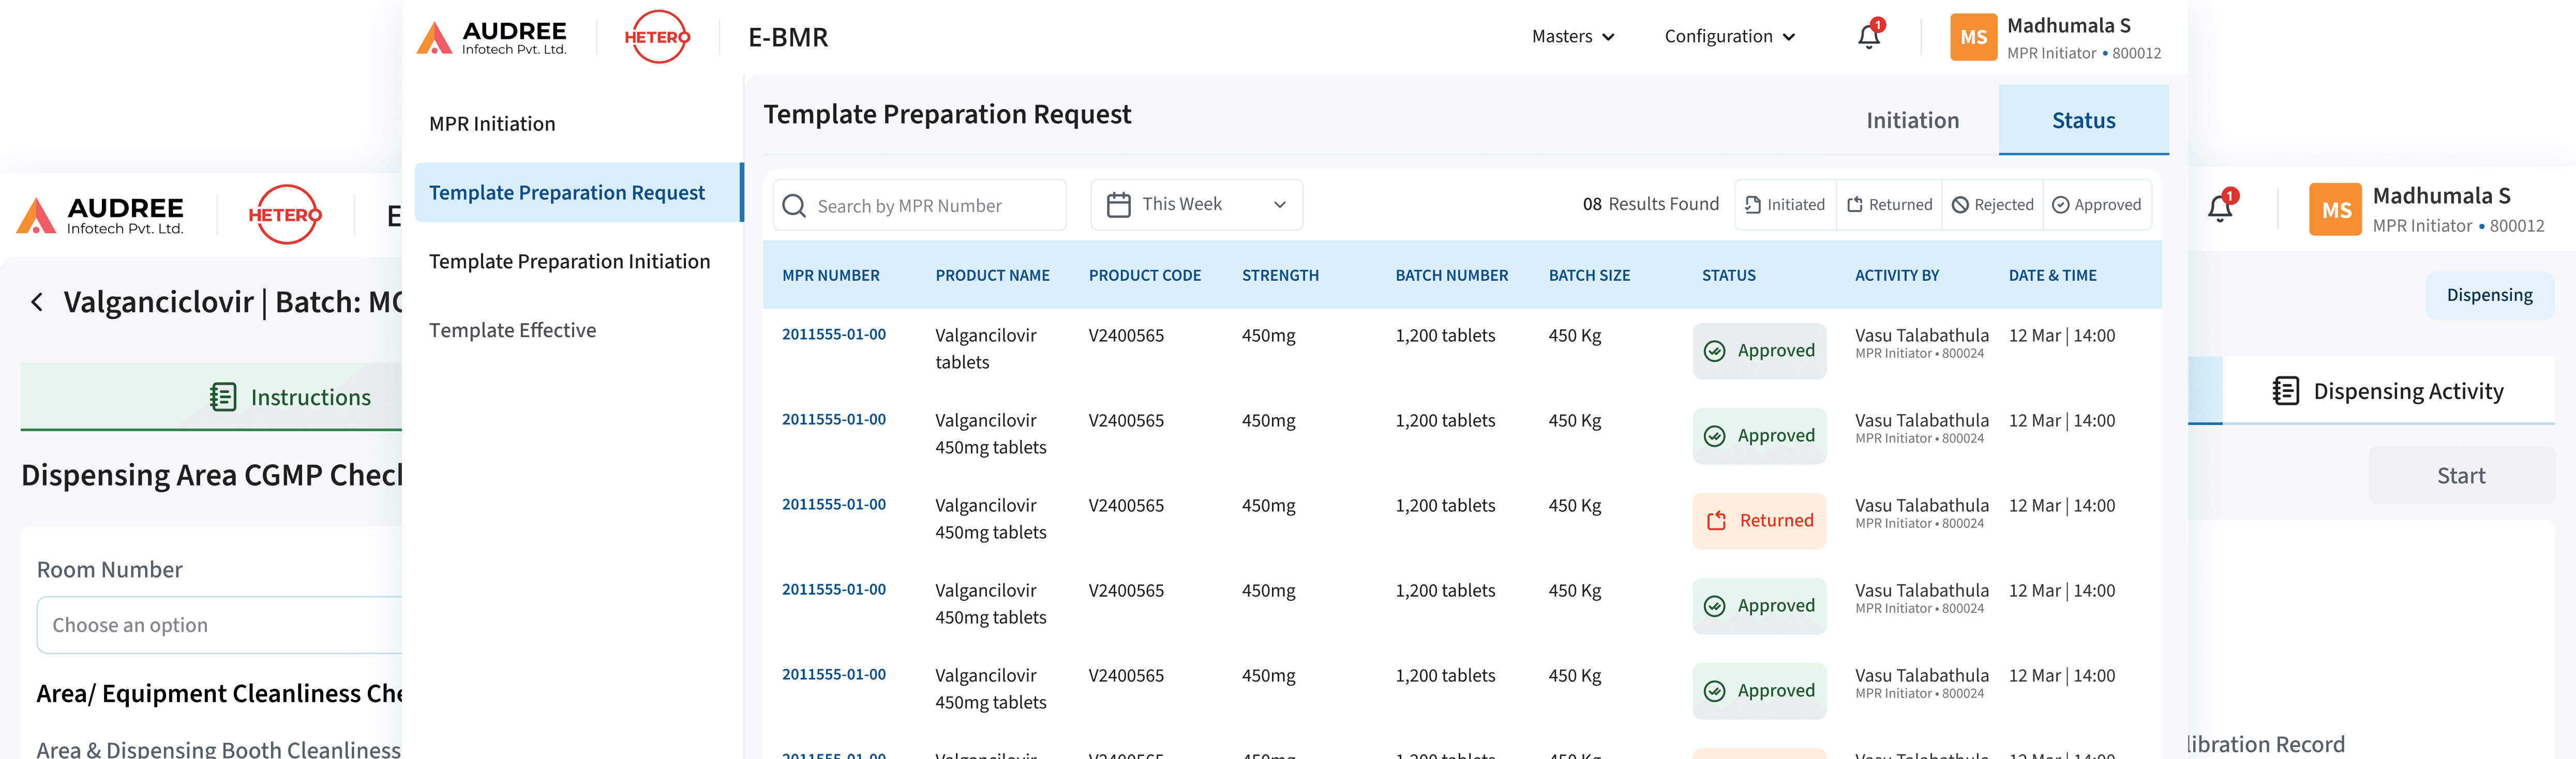
Task: Open first MPR number 2011555-01-00 link
Action: (x=833, y=335)
